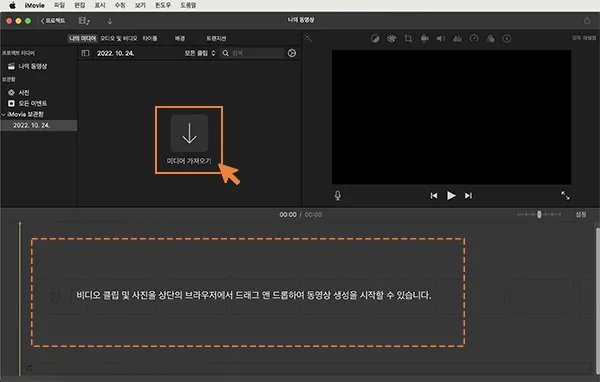The width and height of the screenshot is (600, 382).
Task: Open the iMovie application menu
Action: (34, 5)
